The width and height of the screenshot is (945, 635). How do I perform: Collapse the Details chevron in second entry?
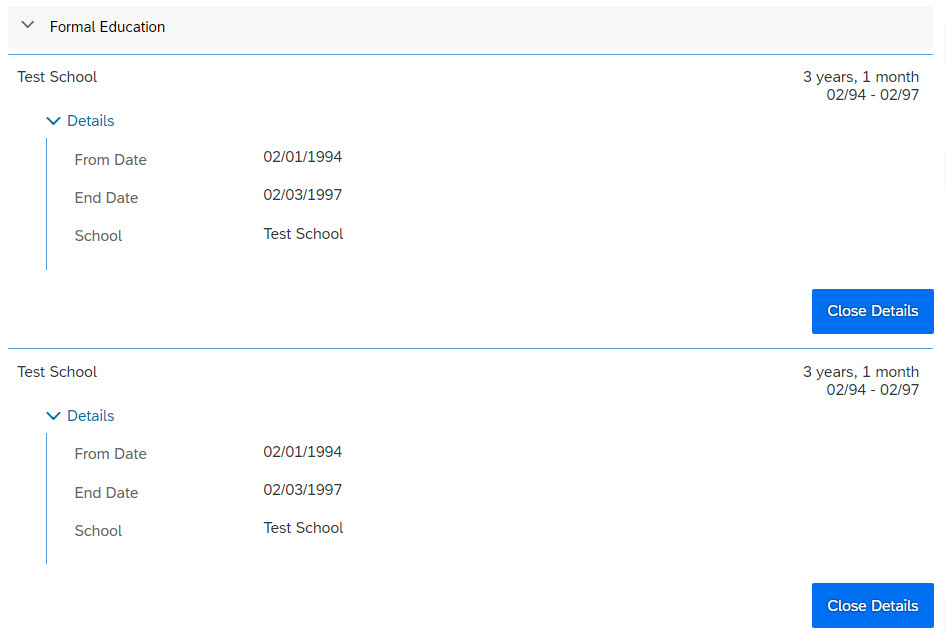tap(53, 416)
